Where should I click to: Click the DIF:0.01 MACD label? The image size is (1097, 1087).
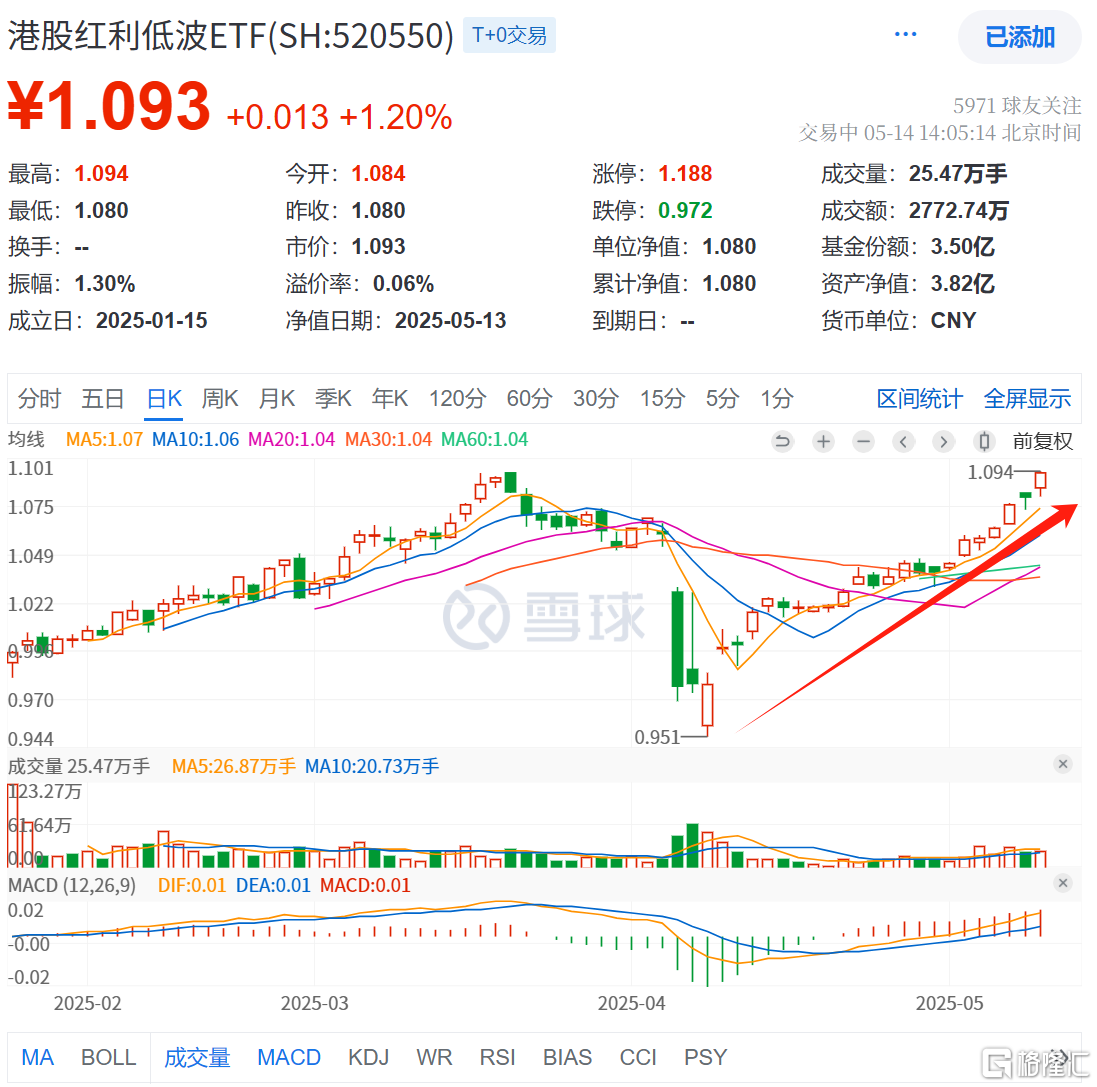[192, 885]
